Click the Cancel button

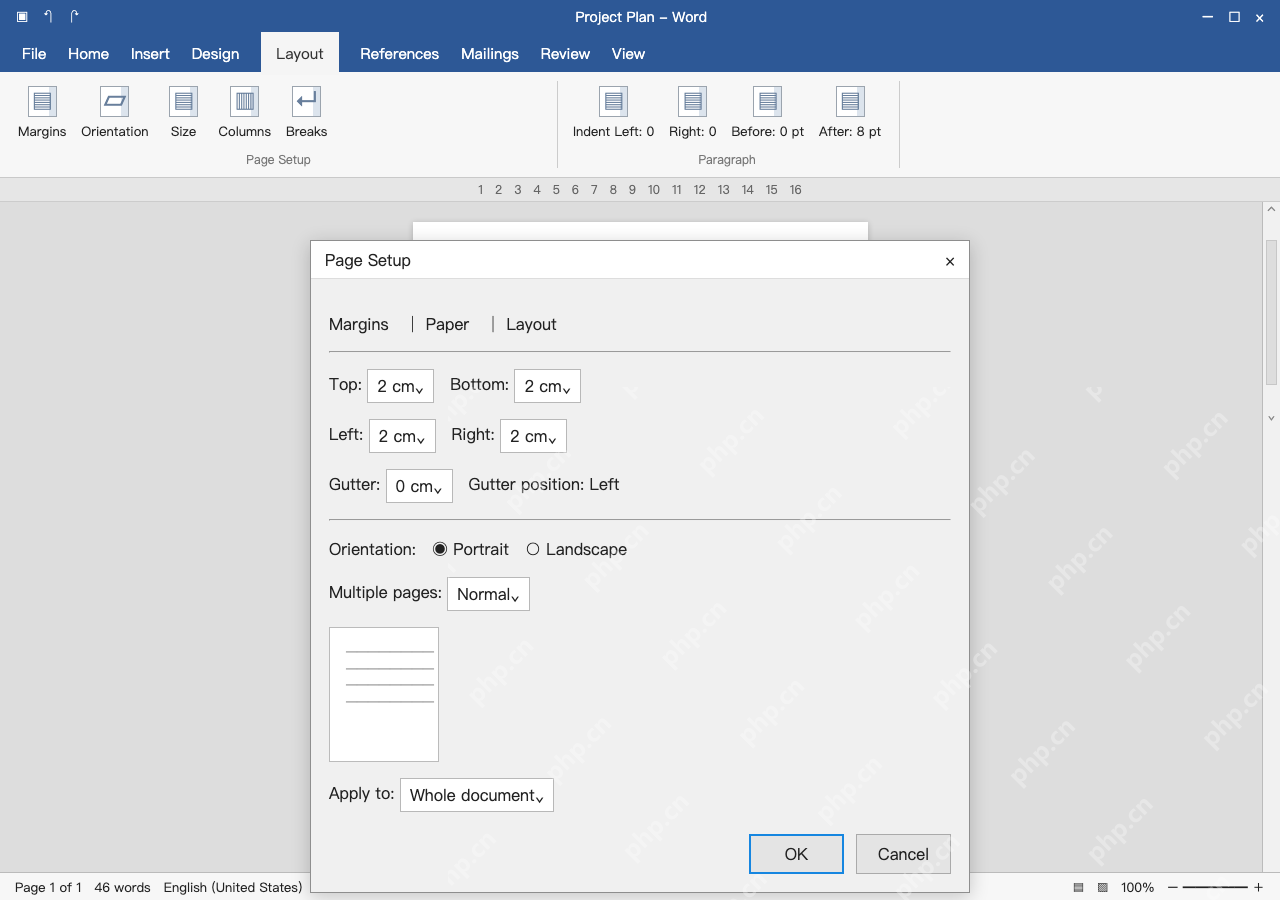tap(903, 854)
